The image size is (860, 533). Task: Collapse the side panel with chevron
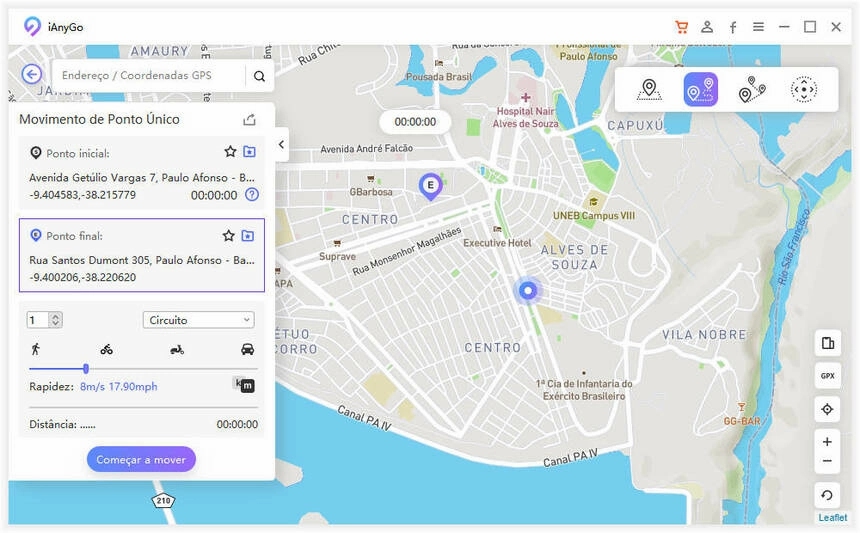(281, 145)
